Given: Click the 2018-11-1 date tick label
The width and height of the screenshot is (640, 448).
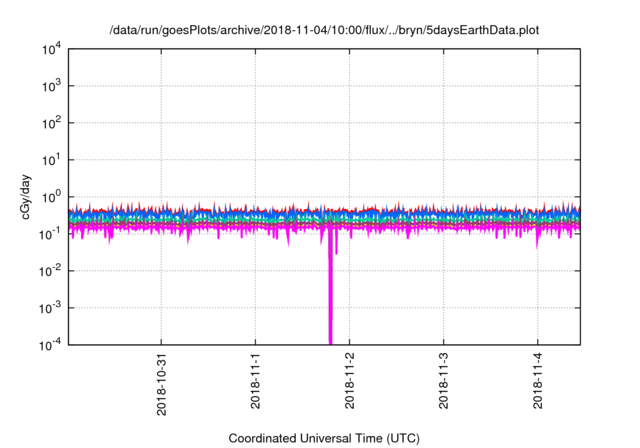Looking at the screenshot, I should point(255,381).
